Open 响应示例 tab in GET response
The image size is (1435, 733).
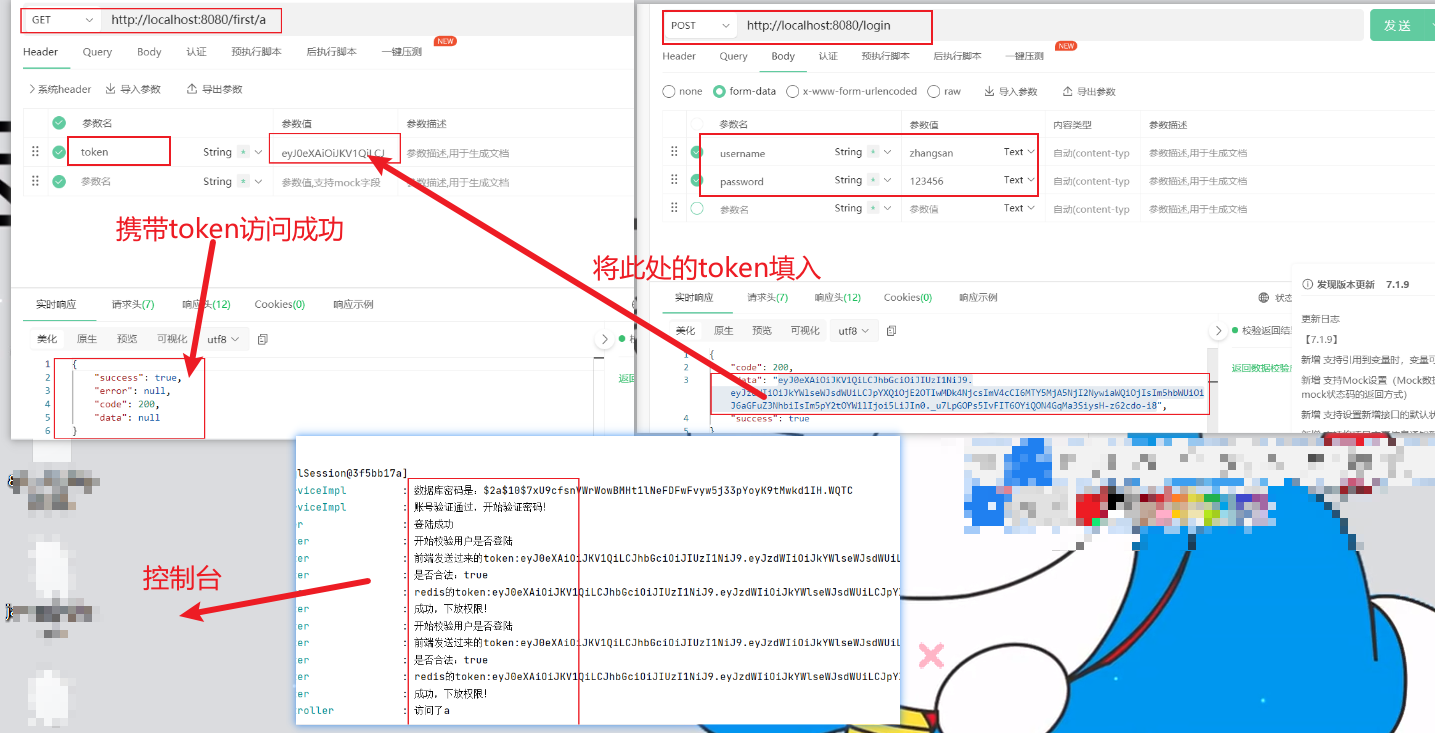point(353,304)
